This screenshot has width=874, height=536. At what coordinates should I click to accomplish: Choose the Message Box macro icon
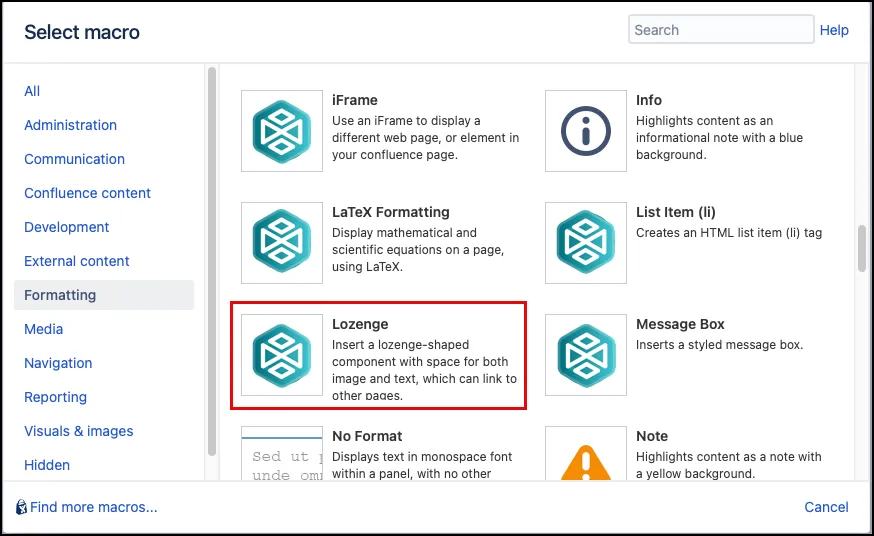(585, 355)
